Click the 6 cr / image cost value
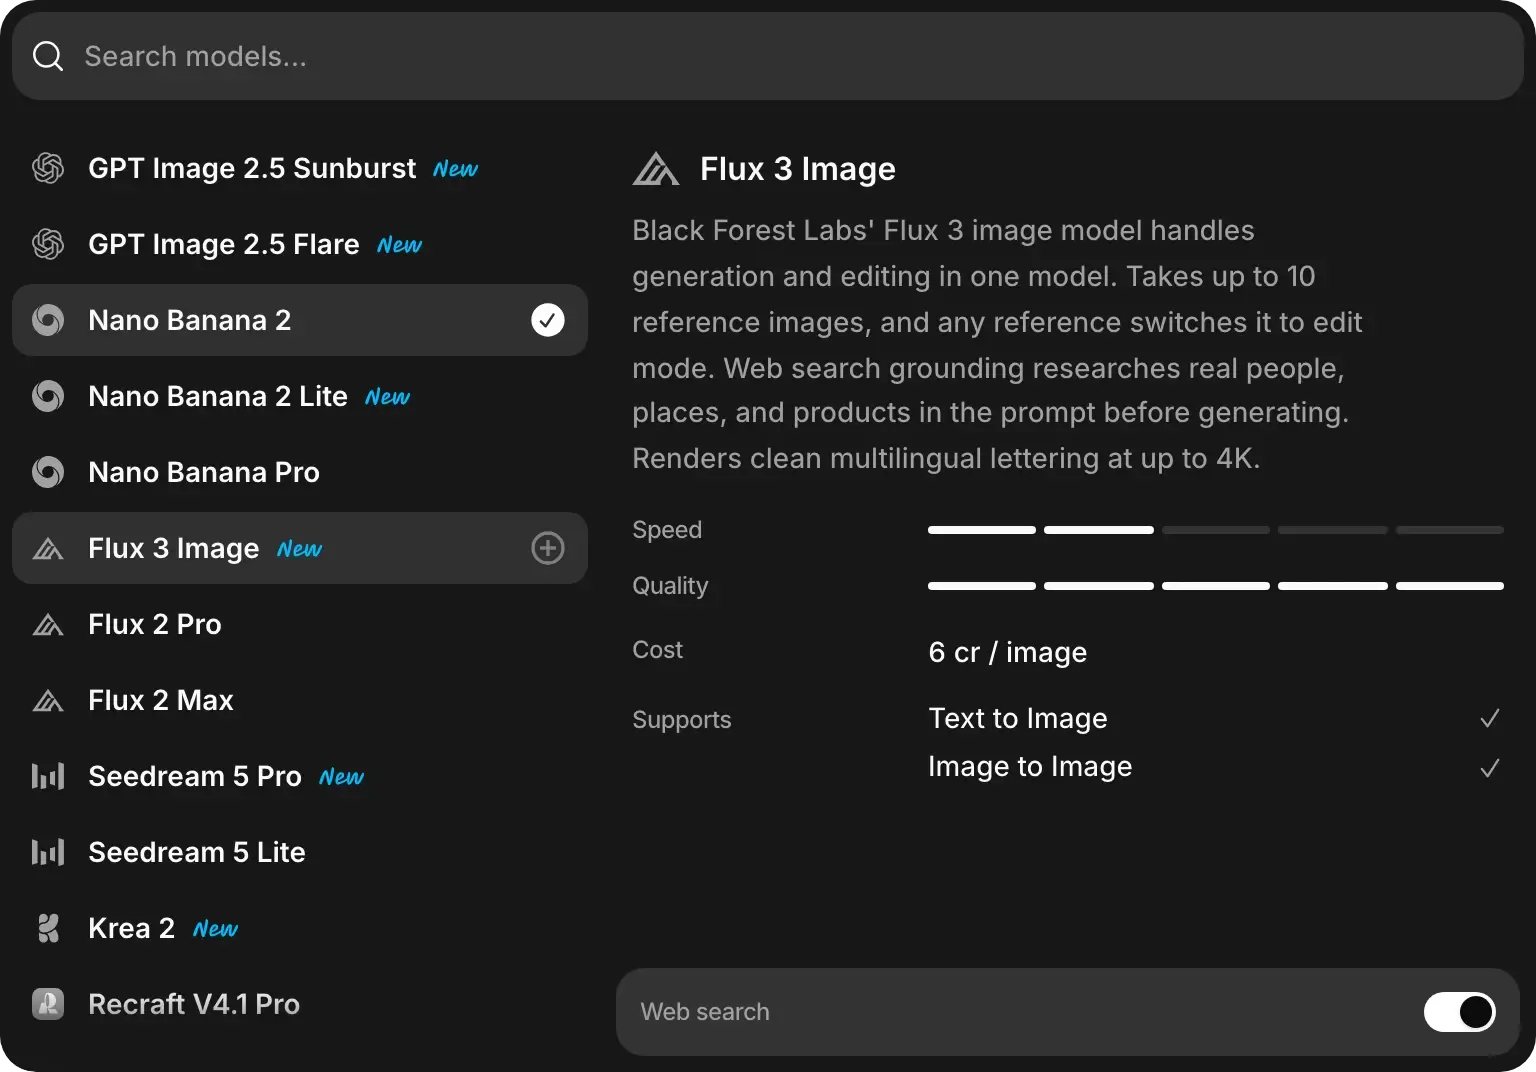The image size is (1536, 1072). tap(1007, 652)
